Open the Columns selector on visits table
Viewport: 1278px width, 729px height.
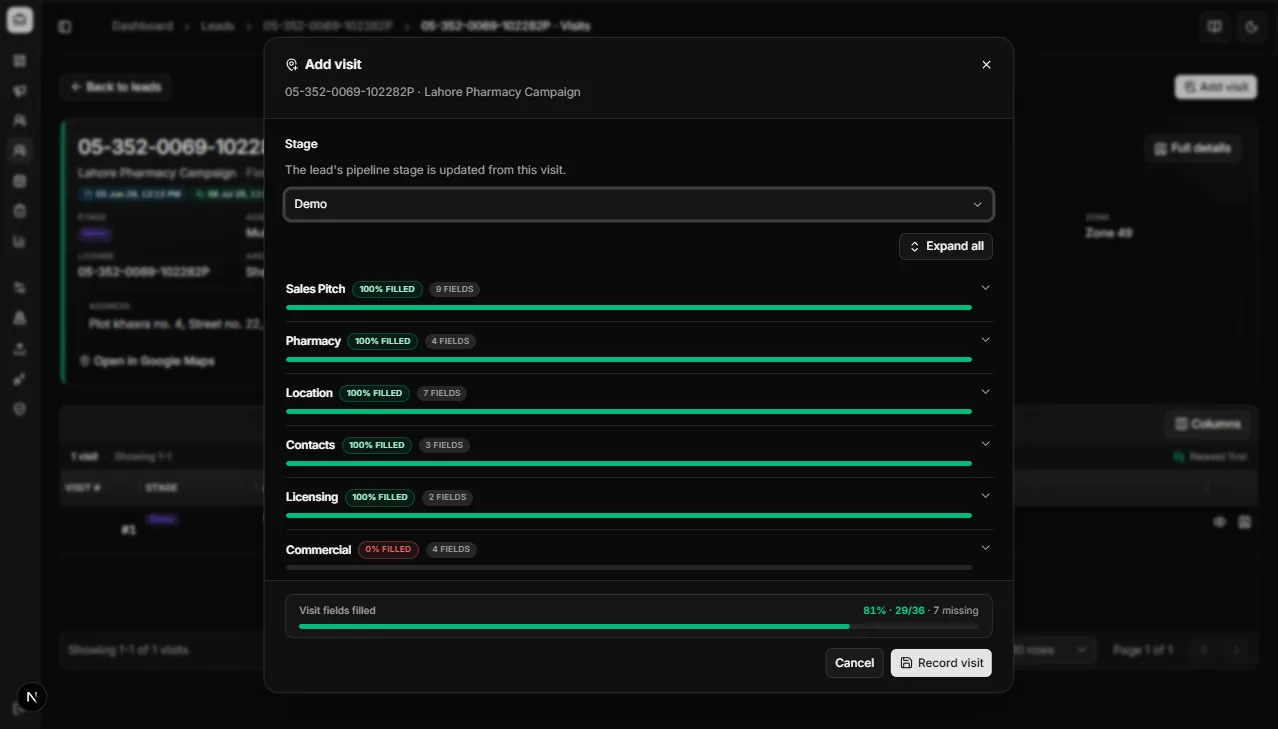[1208, 424]
